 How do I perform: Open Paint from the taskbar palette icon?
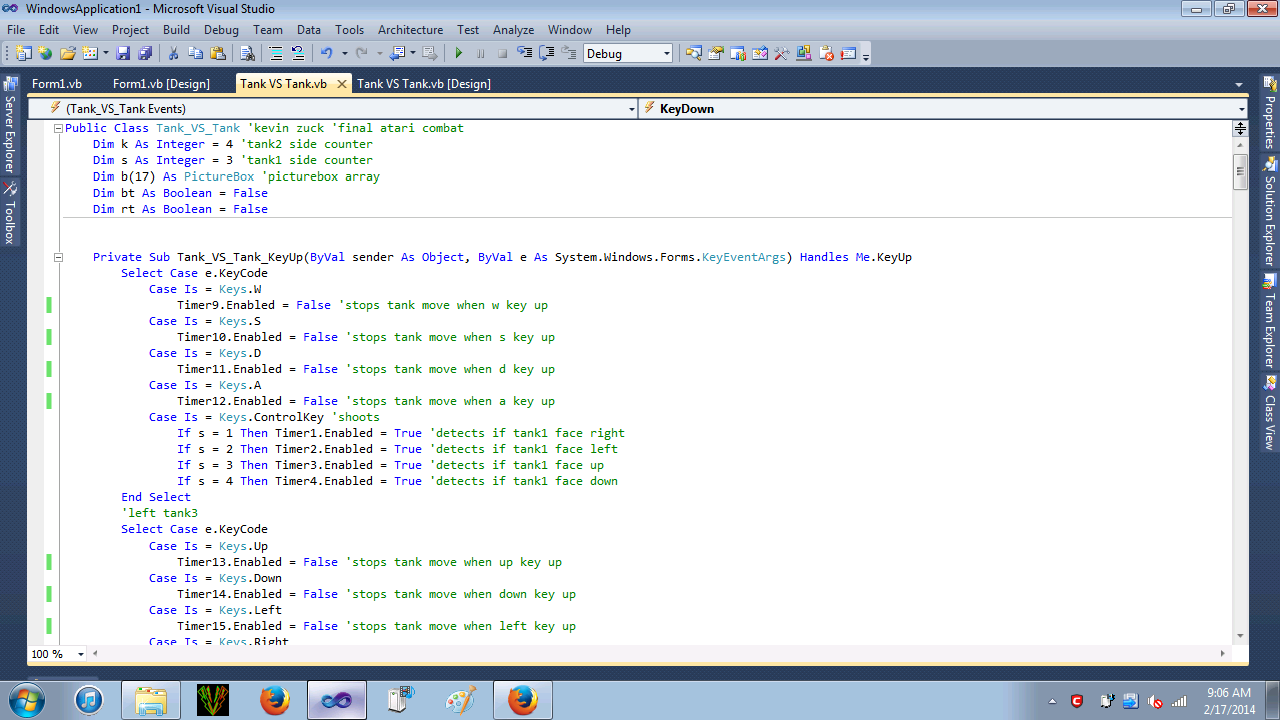click(460, 700)
